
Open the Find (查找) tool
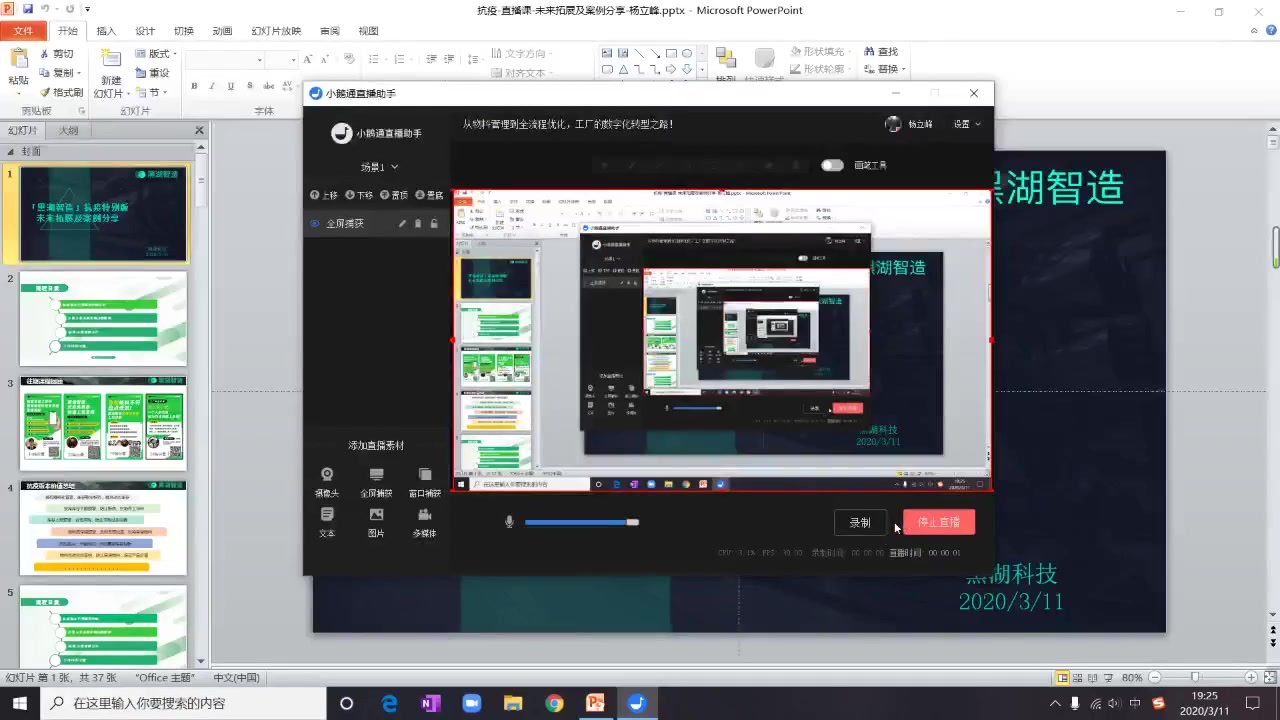coord(880,52)
